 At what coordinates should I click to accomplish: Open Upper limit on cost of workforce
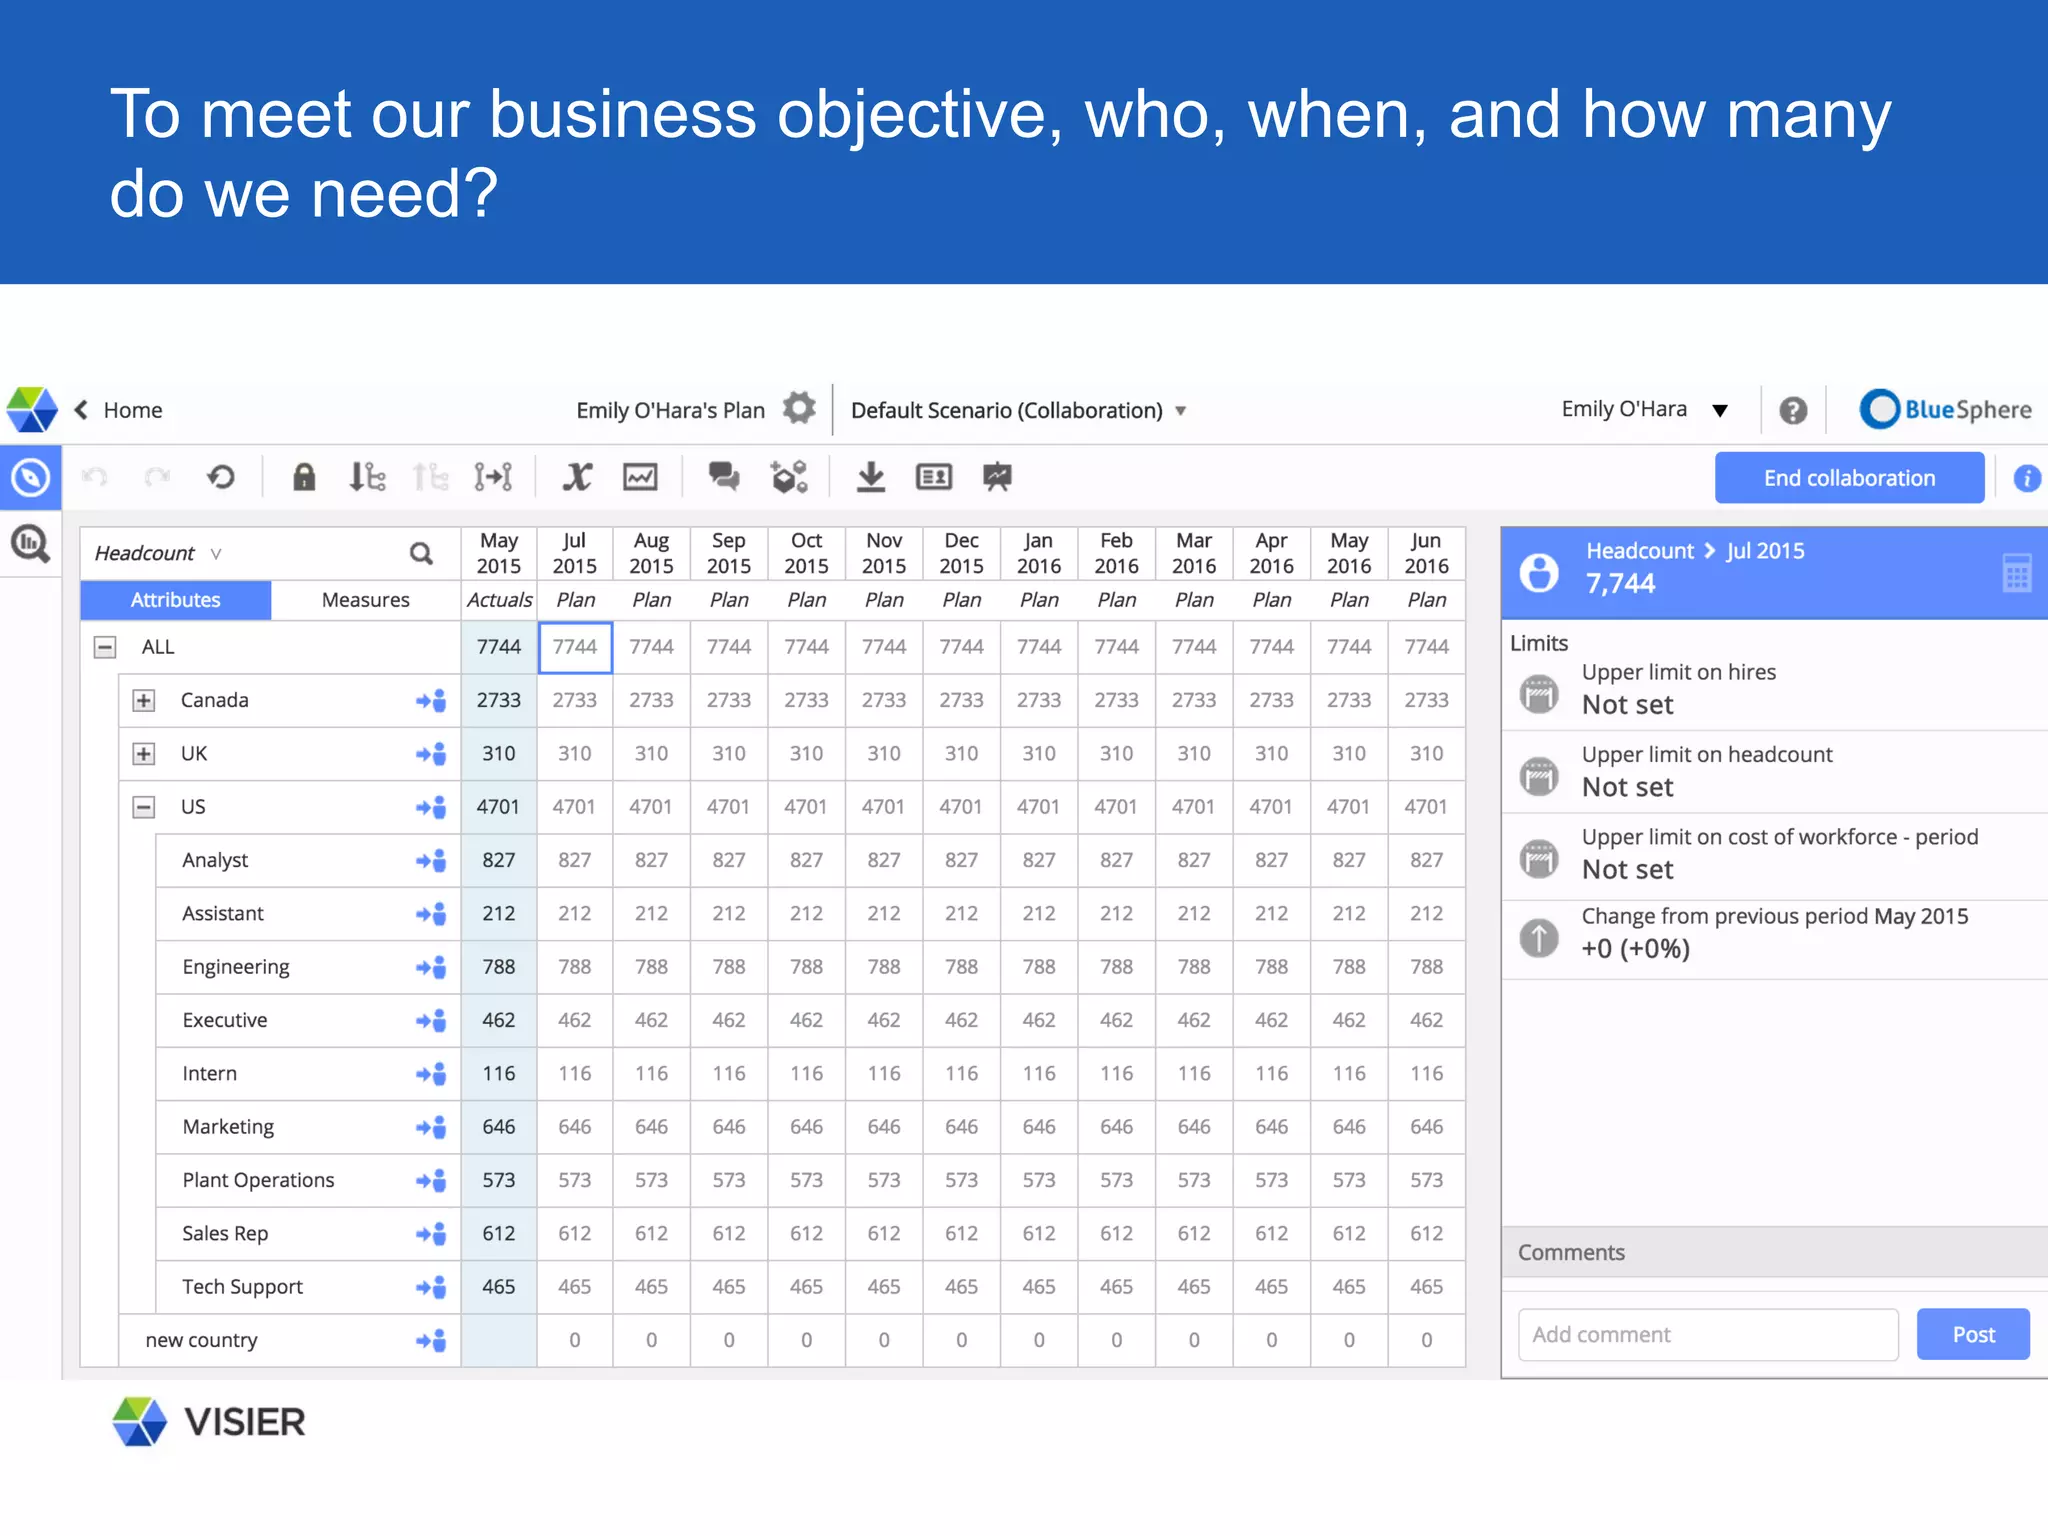pos(1775,854)
